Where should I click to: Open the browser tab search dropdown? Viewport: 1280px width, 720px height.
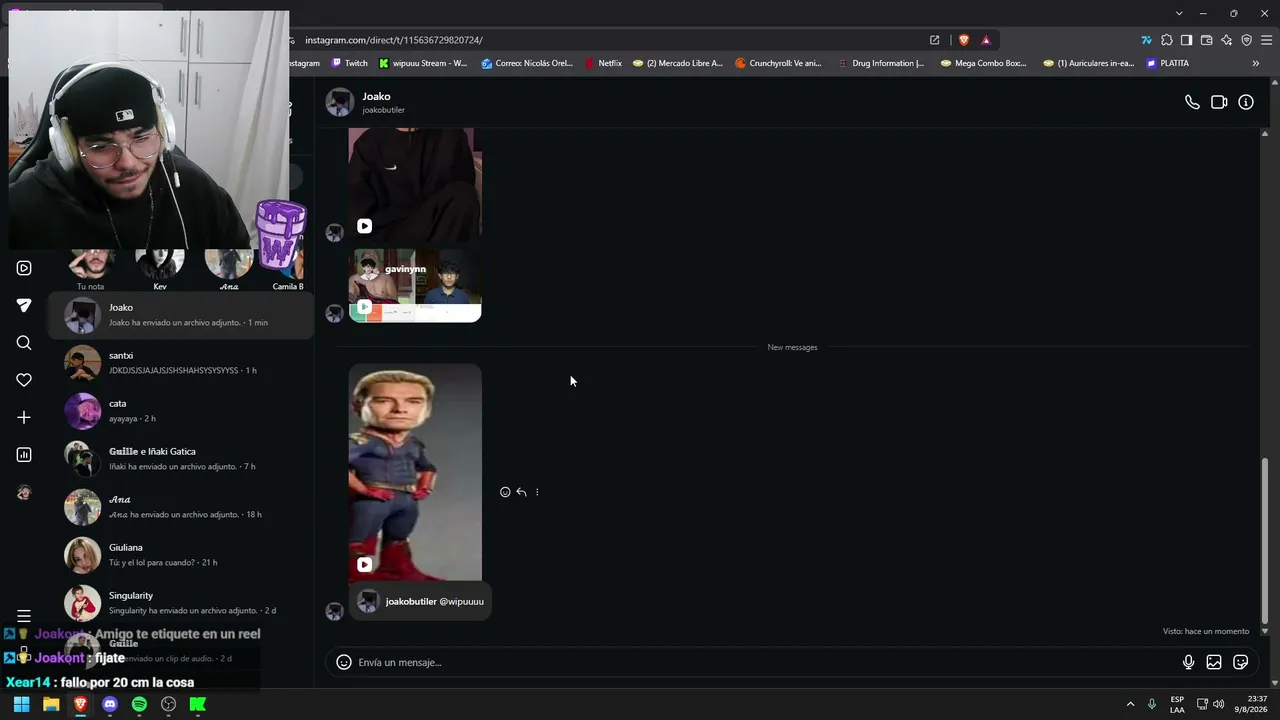click(1179, 13)
